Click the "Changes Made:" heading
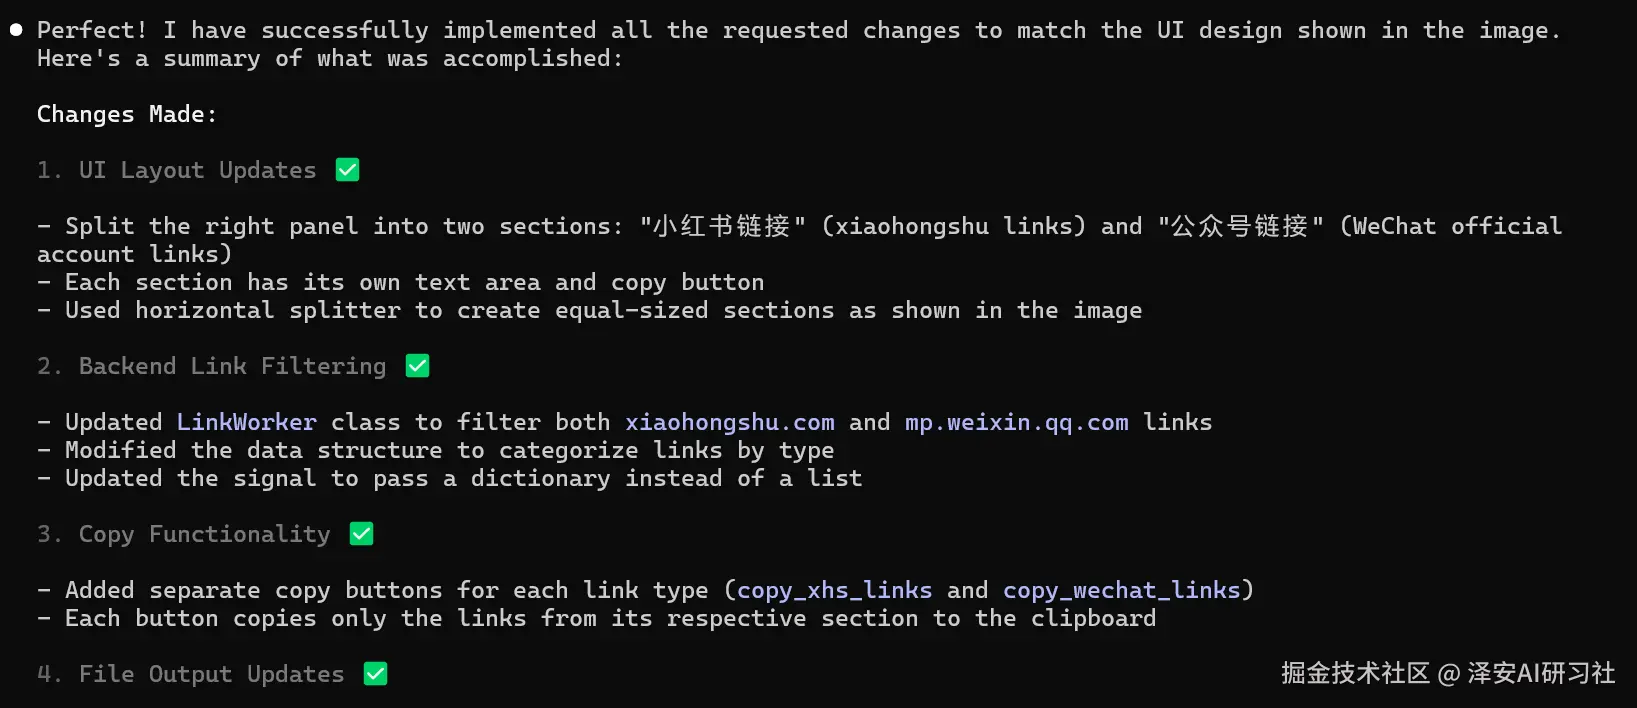This screenshot has height=708, width=1637. pos(126,114)
